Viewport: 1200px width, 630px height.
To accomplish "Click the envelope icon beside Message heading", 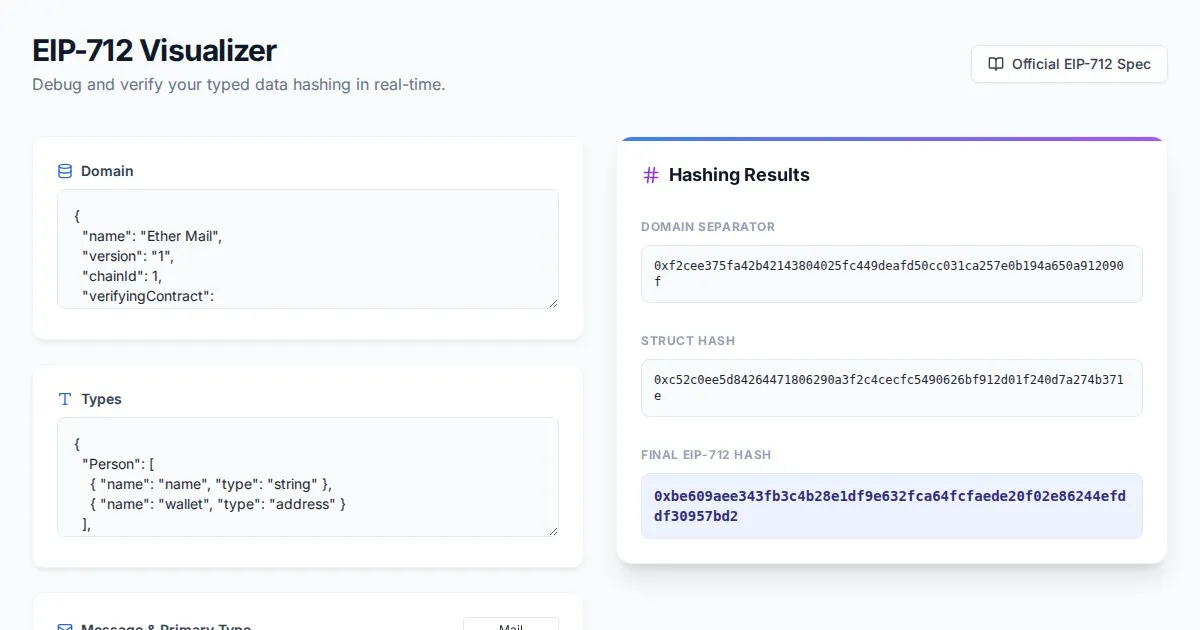I will point(65,627).
